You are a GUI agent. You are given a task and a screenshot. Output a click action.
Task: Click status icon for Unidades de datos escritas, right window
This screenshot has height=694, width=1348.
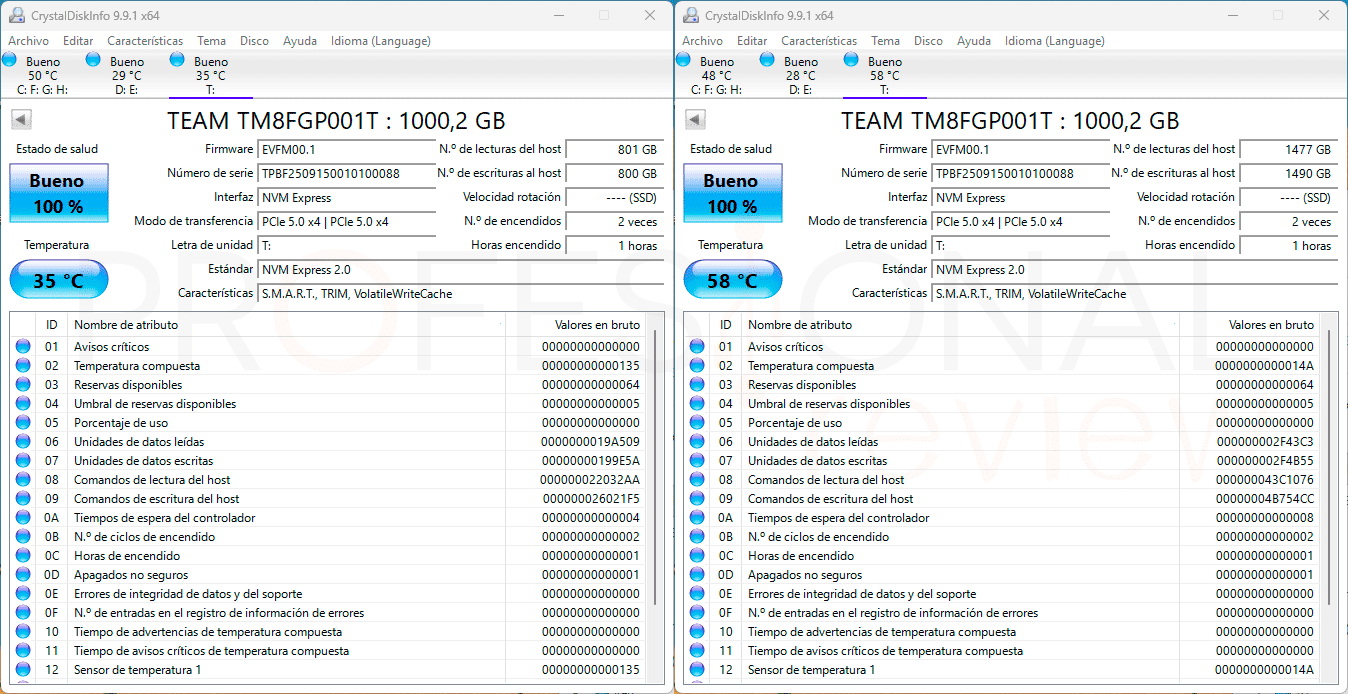tap(698, 461)
